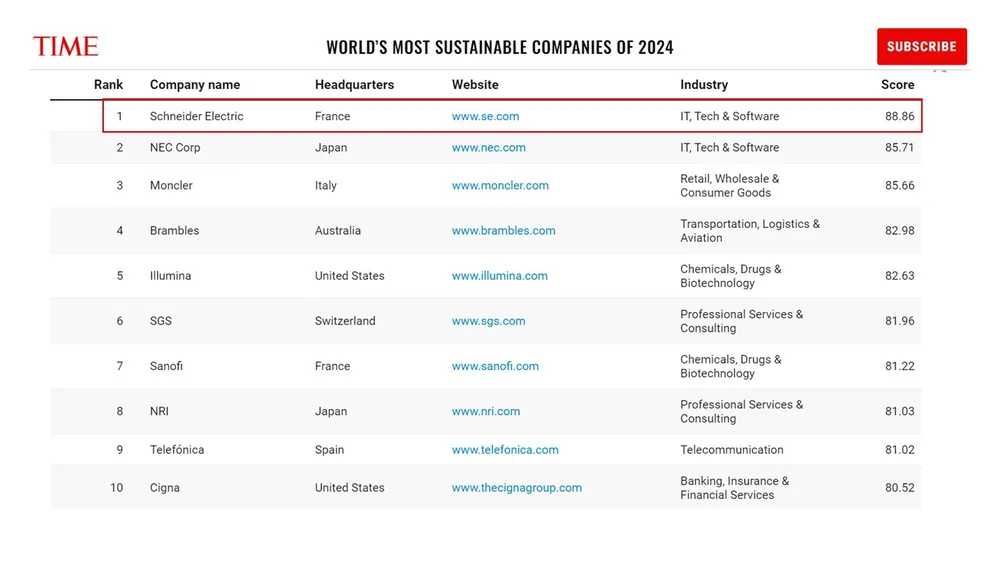Screen dimensions: 1000x562
Task: Go to www.sgs.com link
Action: click(x=488, y=321)
